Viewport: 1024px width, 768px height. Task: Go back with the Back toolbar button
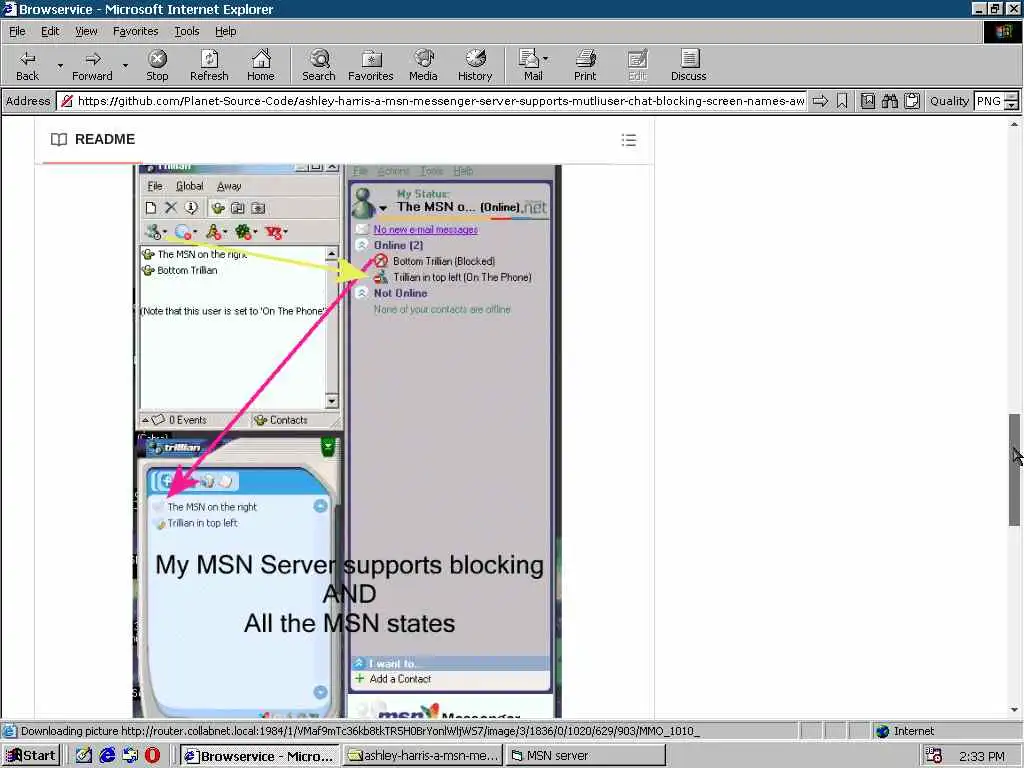click(27, 65)
